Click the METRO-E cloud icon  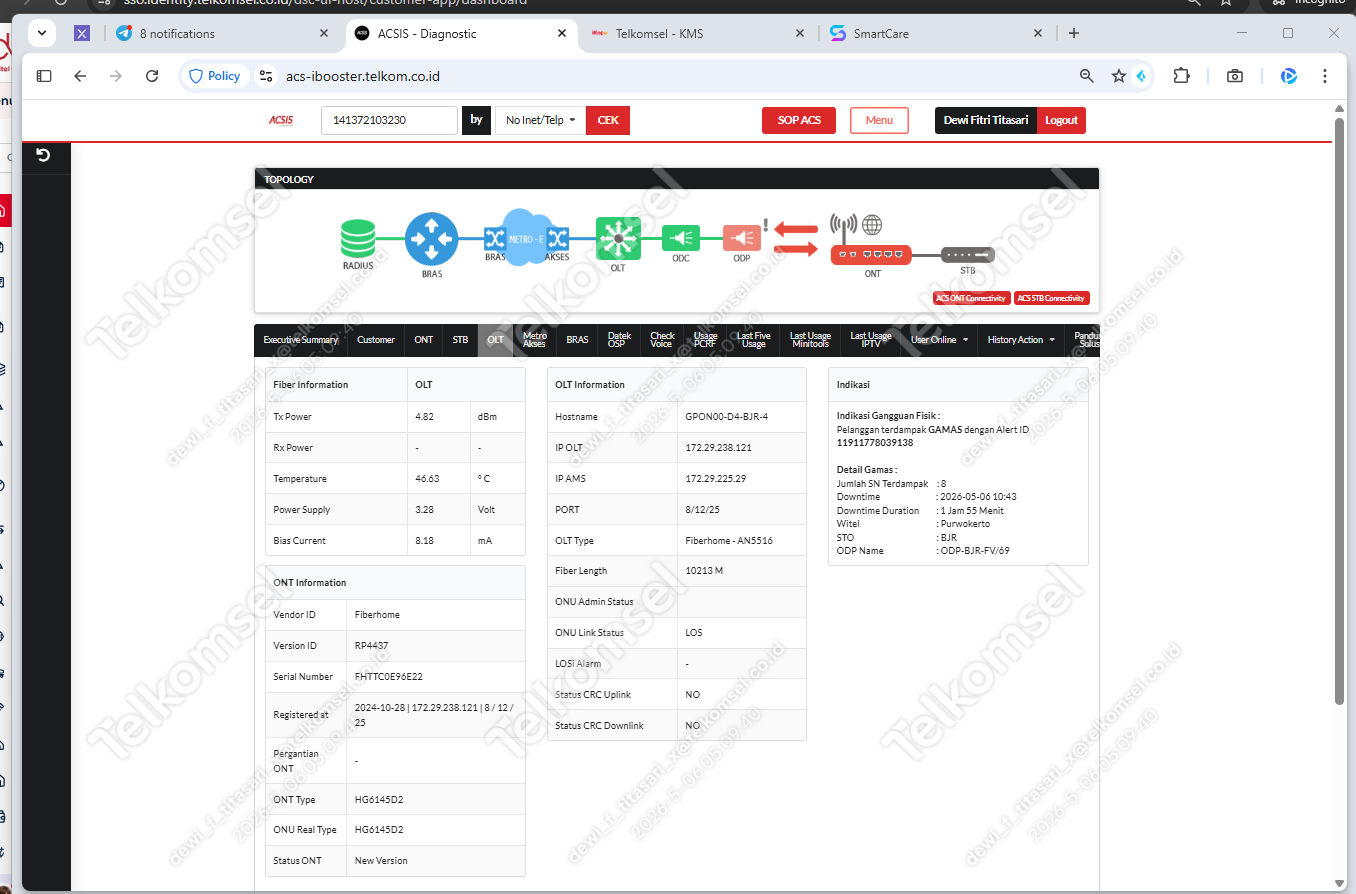pos(526,237)
